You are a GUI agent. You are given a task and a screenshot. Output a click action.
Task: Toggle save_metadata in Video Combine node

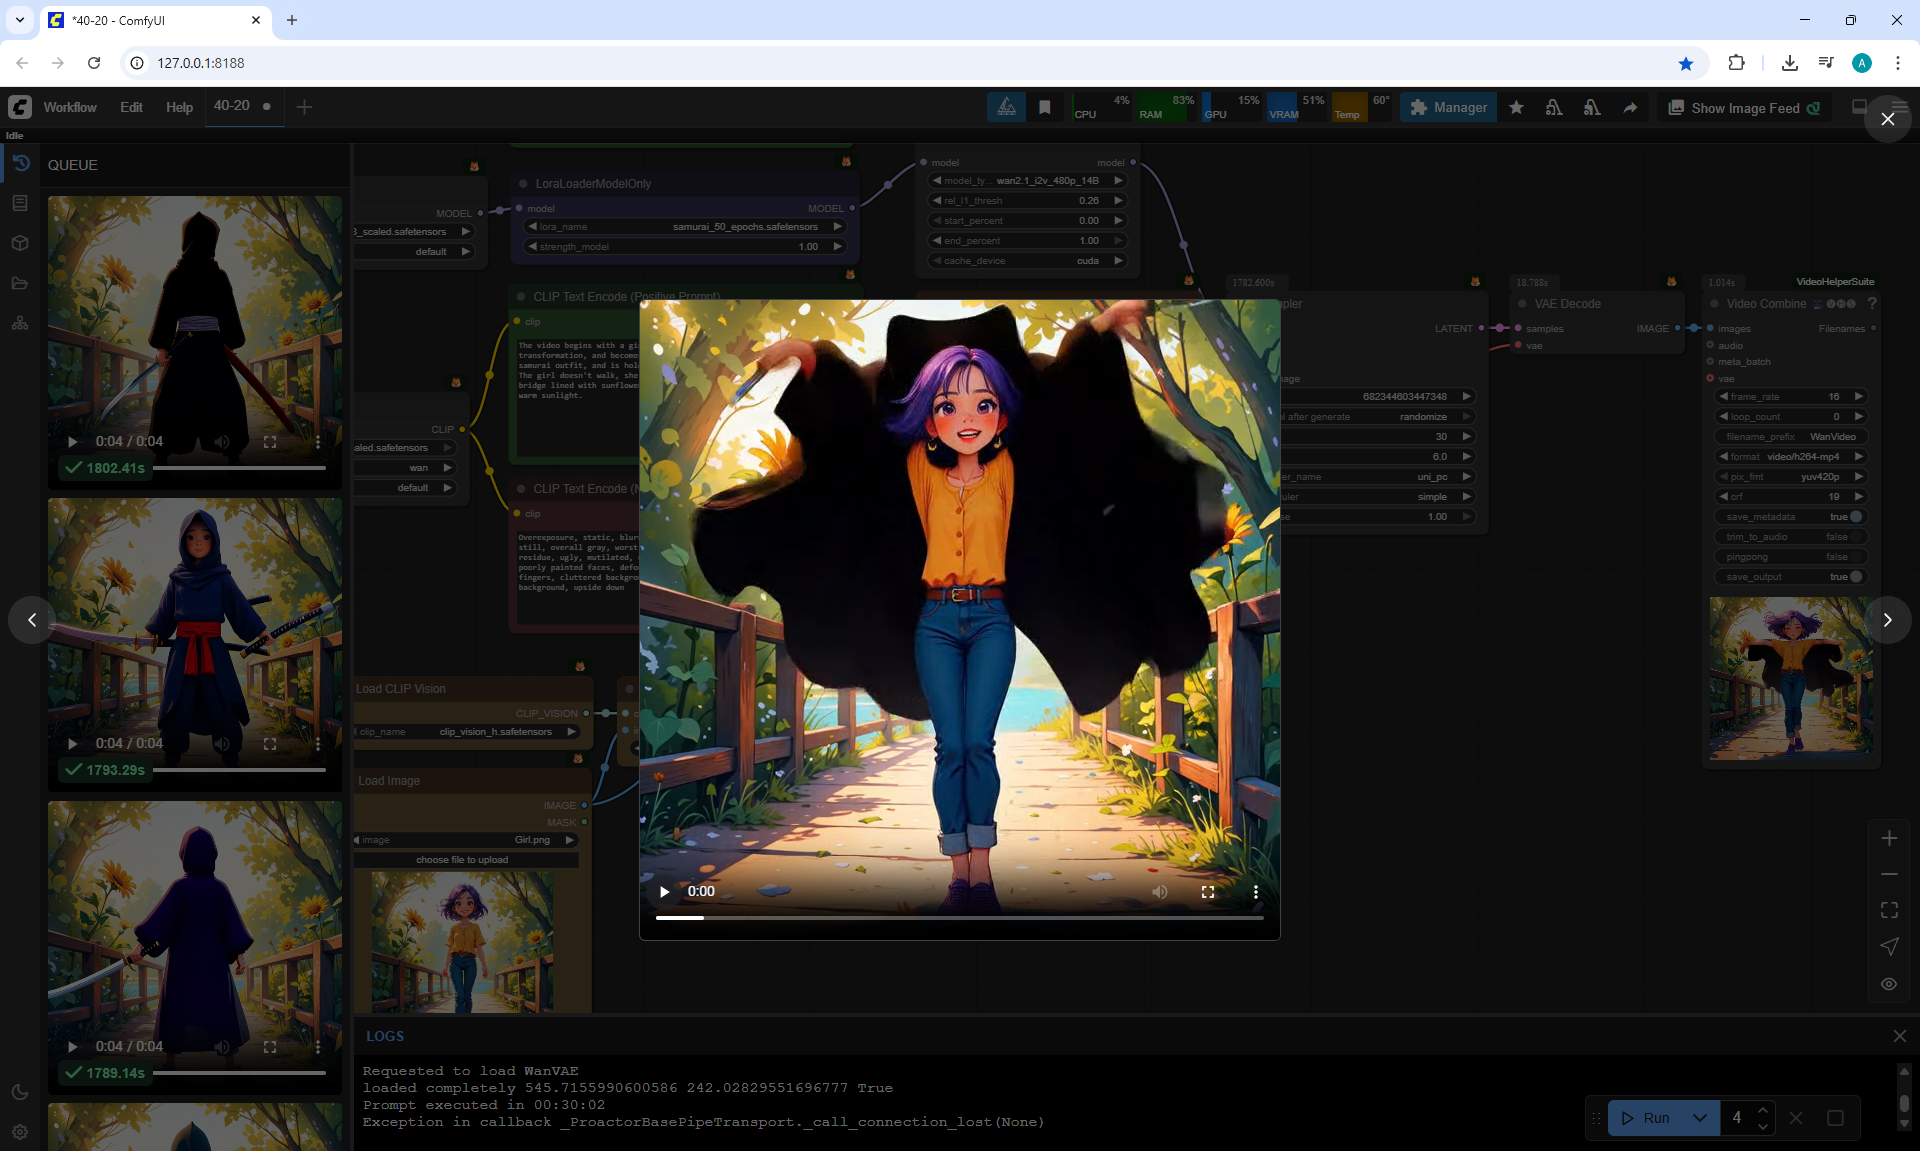click(x=1855, y=517)
